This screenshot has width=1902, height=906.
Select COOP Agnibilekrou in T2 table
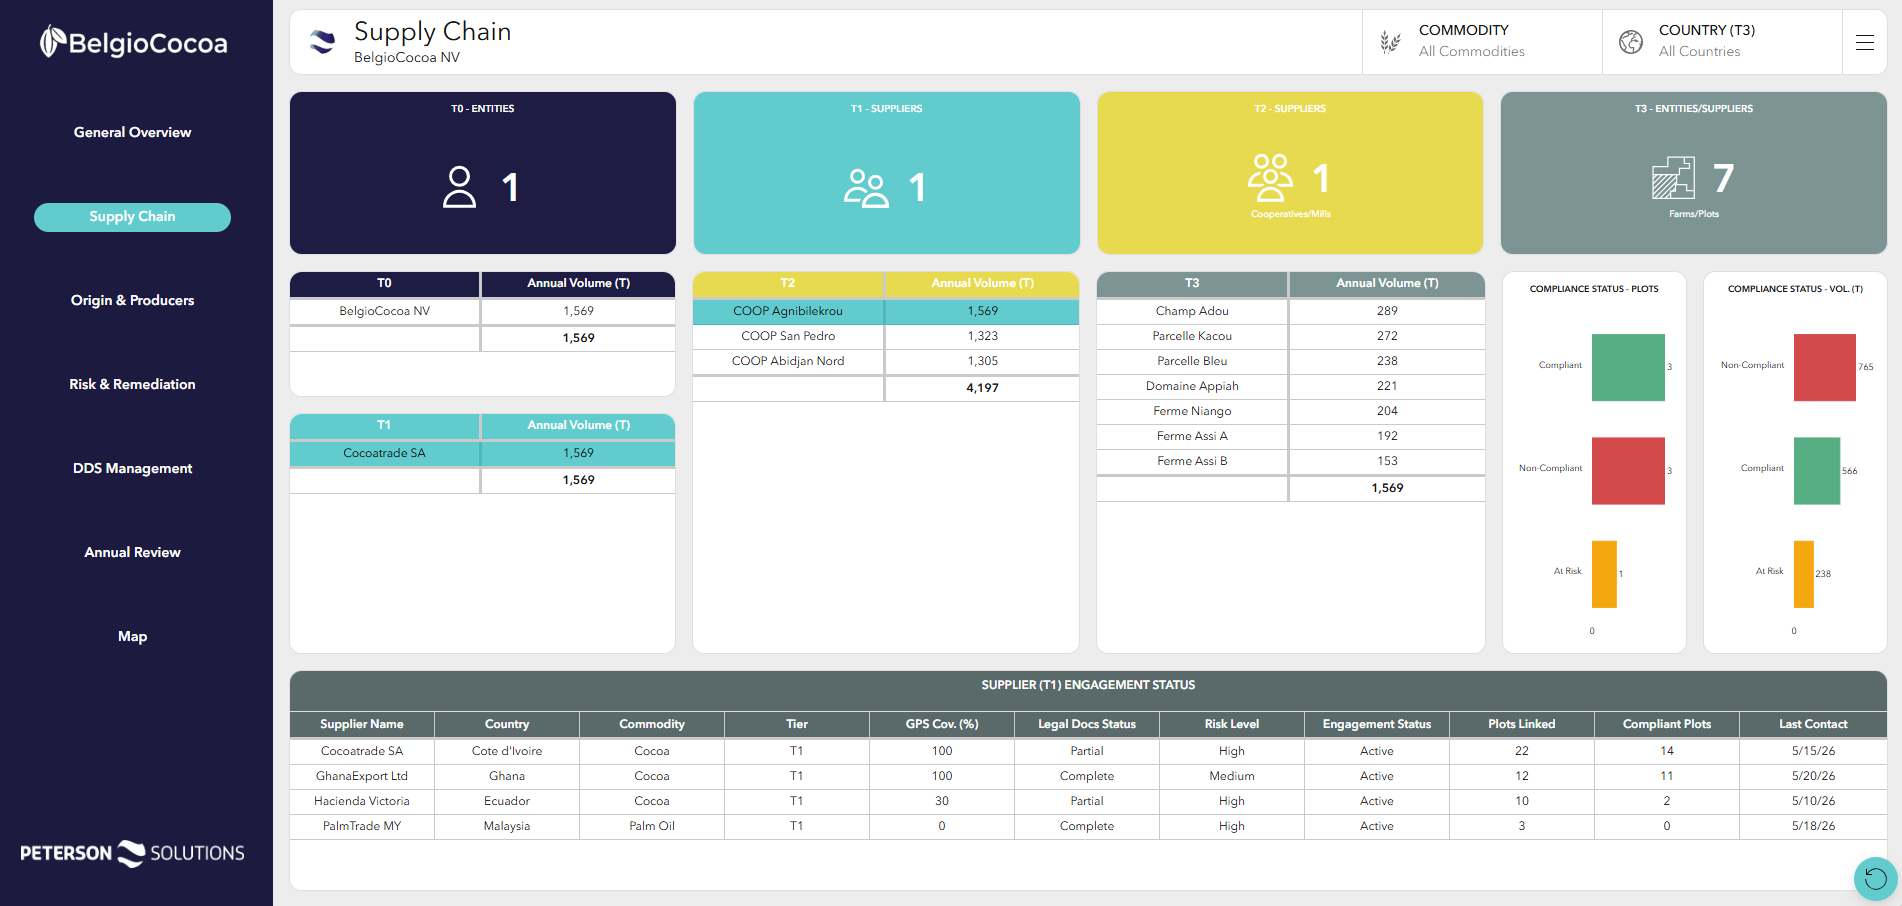click(886, 311)
